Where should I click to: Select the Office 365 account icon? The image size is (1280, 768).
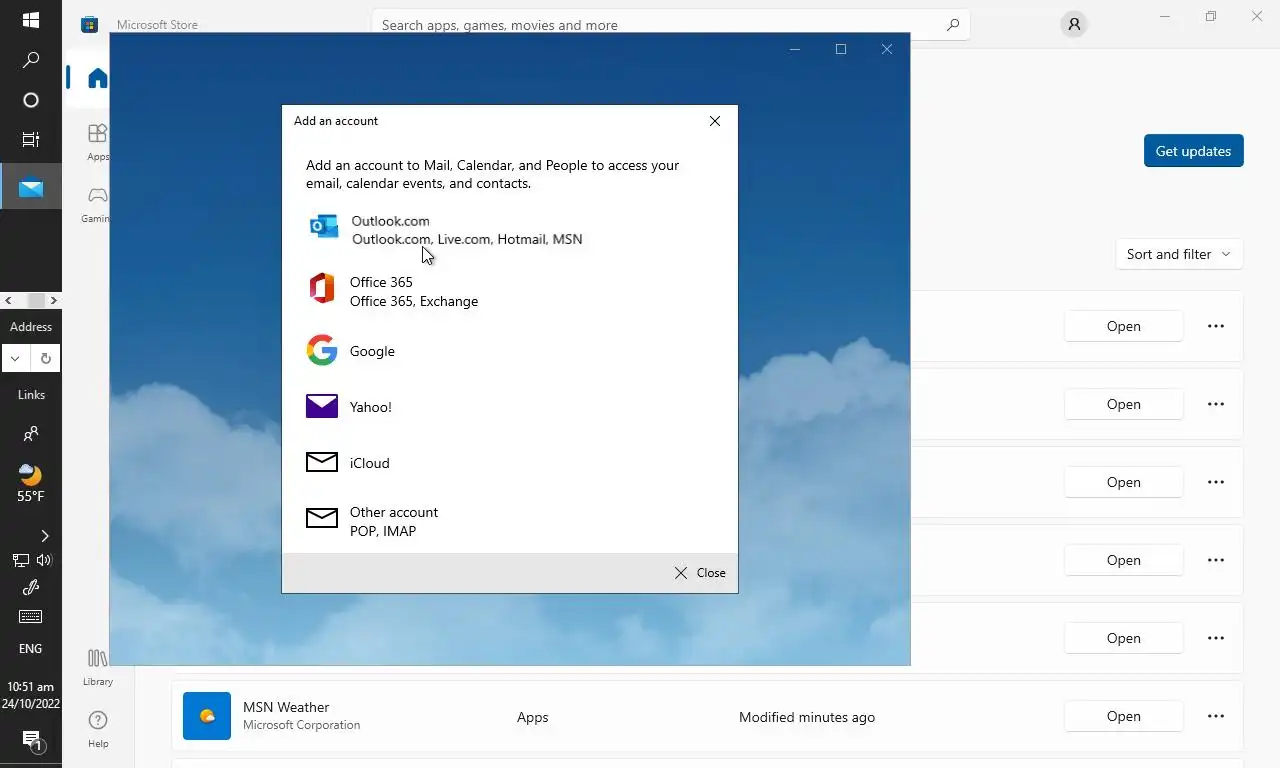321,288
